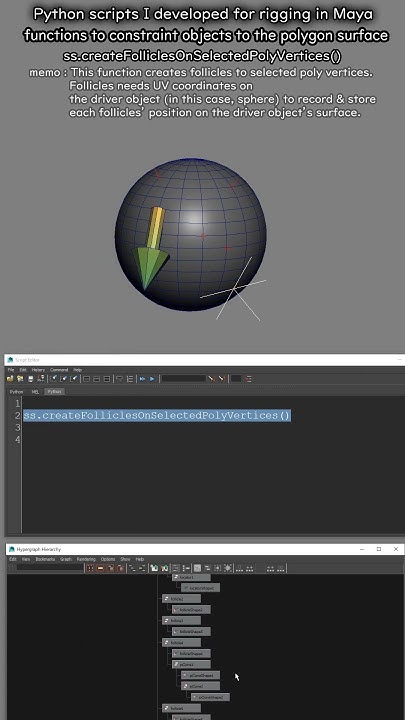This screenshot has height=720, width=405.
Task: Open the Options menu in Hypergraph
Action: pyautogui.click(x=108, y=559)
